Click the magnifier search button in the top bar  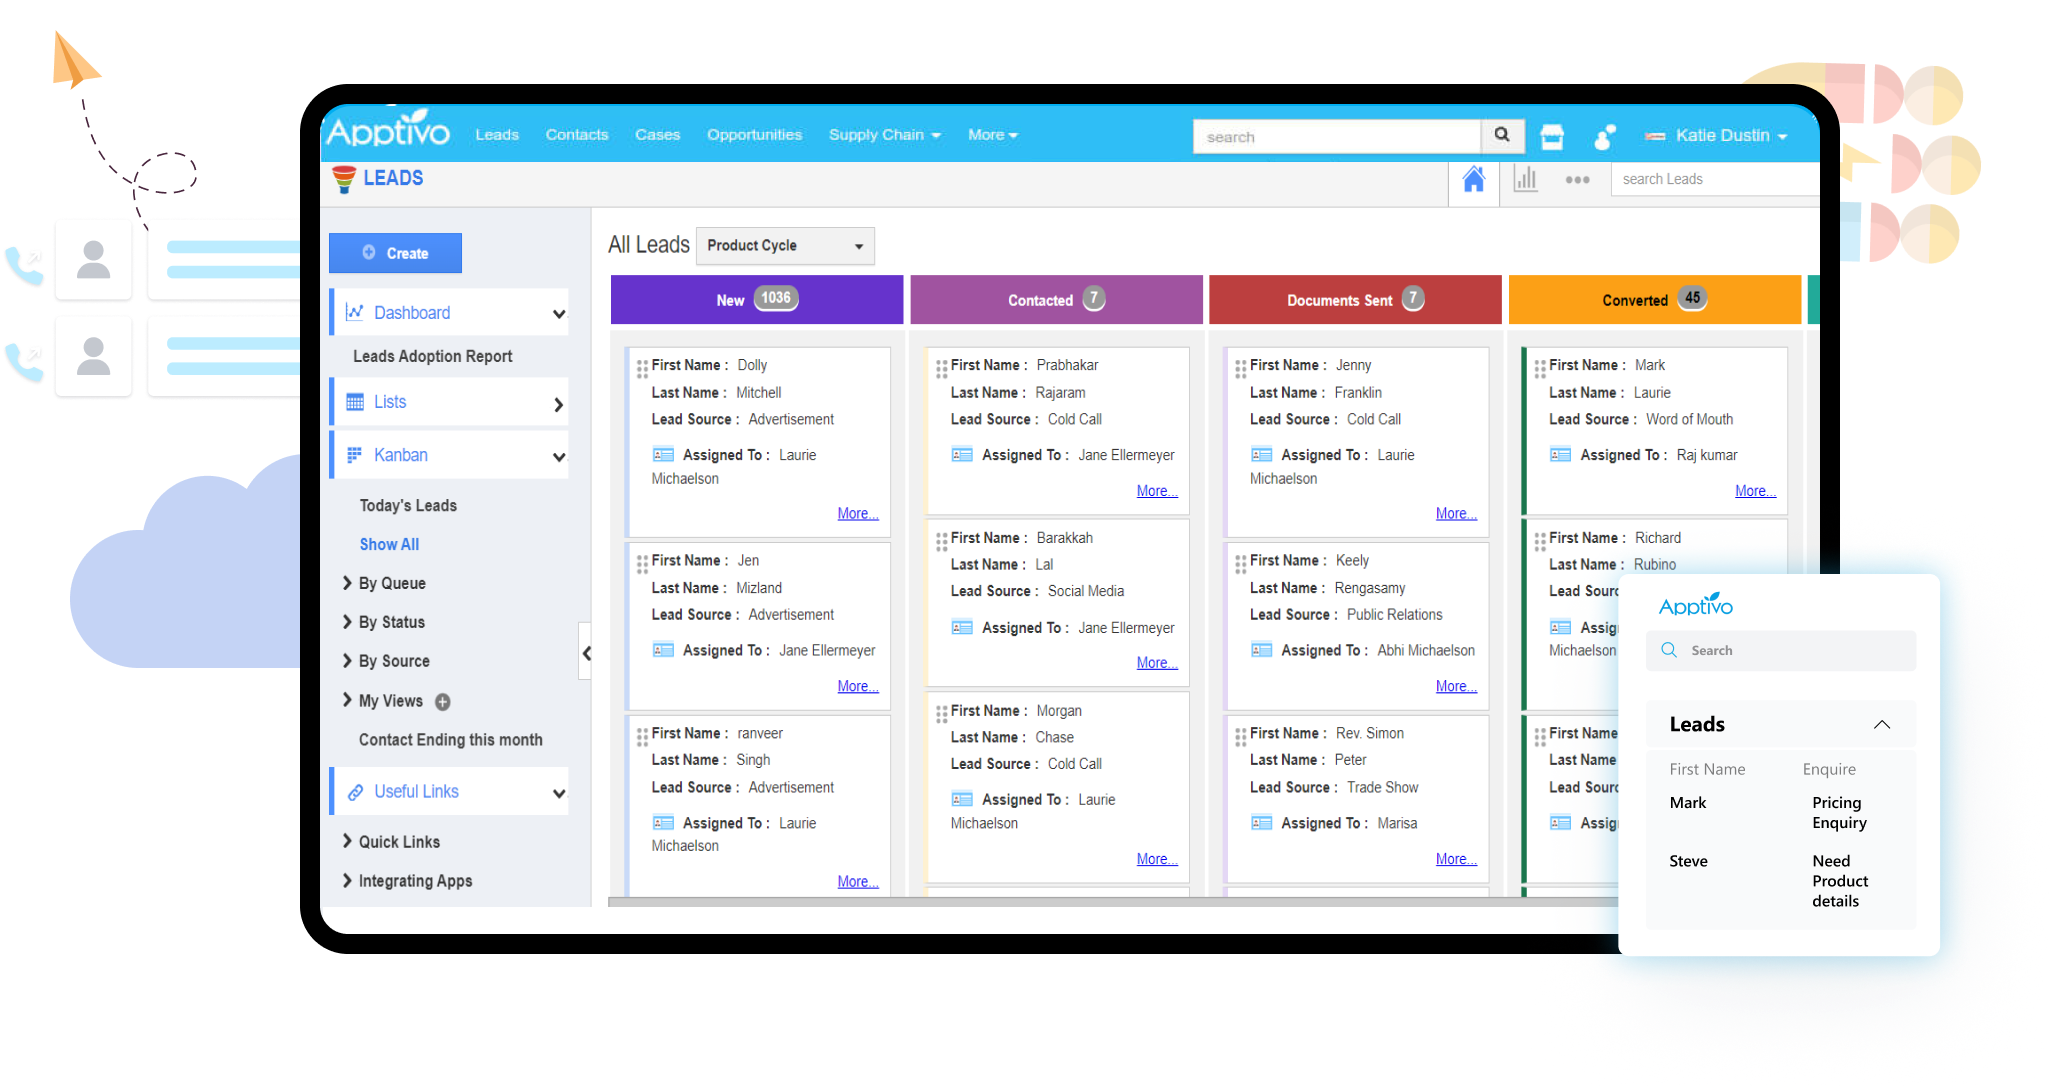[x=1501, y=135]
